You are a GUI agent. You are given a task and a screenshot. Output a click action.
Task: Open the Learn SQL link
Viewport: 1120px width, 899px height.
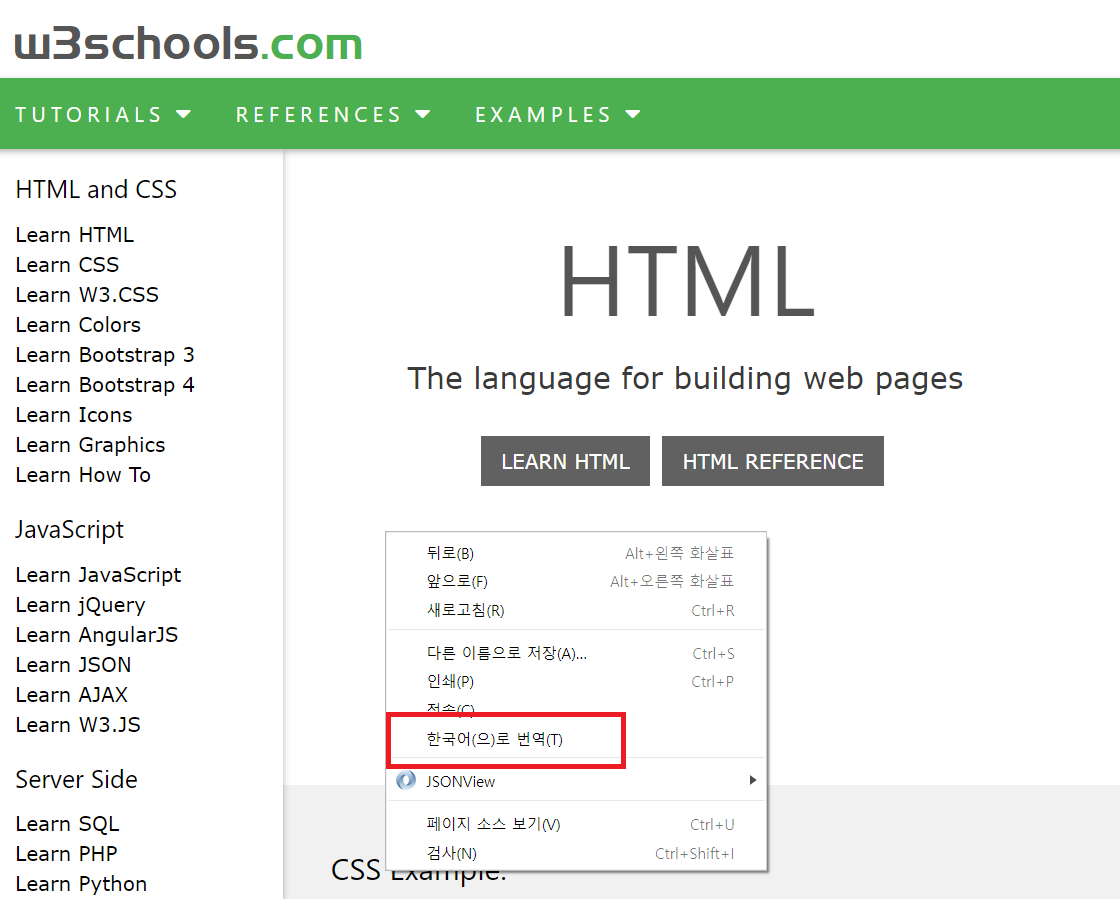click(67, 824)
